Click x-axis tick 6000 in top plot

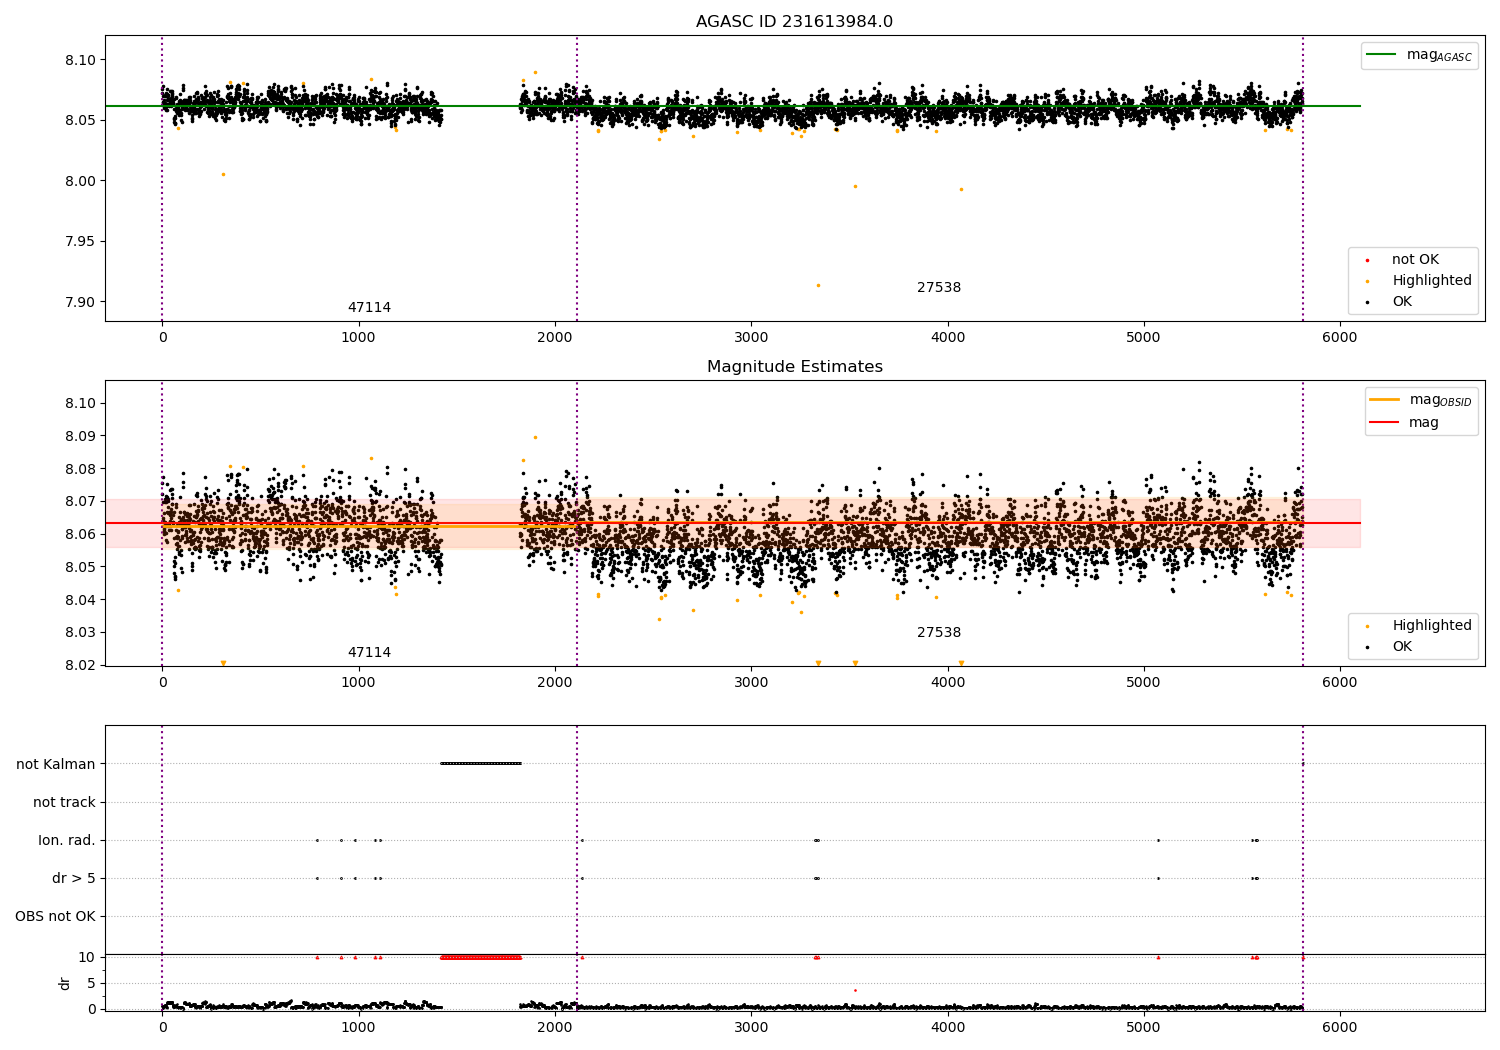[1340, 338]
